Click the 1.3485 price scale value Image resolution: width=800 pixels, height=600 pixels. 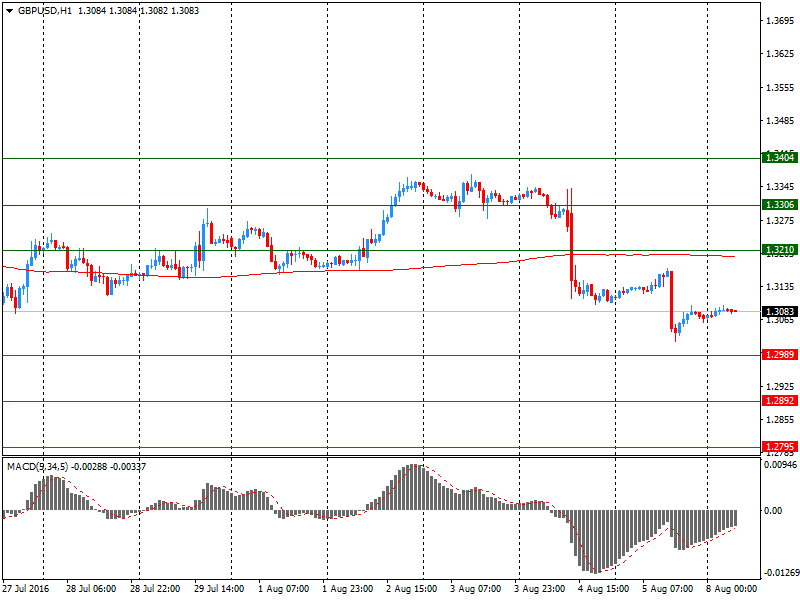(x=780, y=121)
